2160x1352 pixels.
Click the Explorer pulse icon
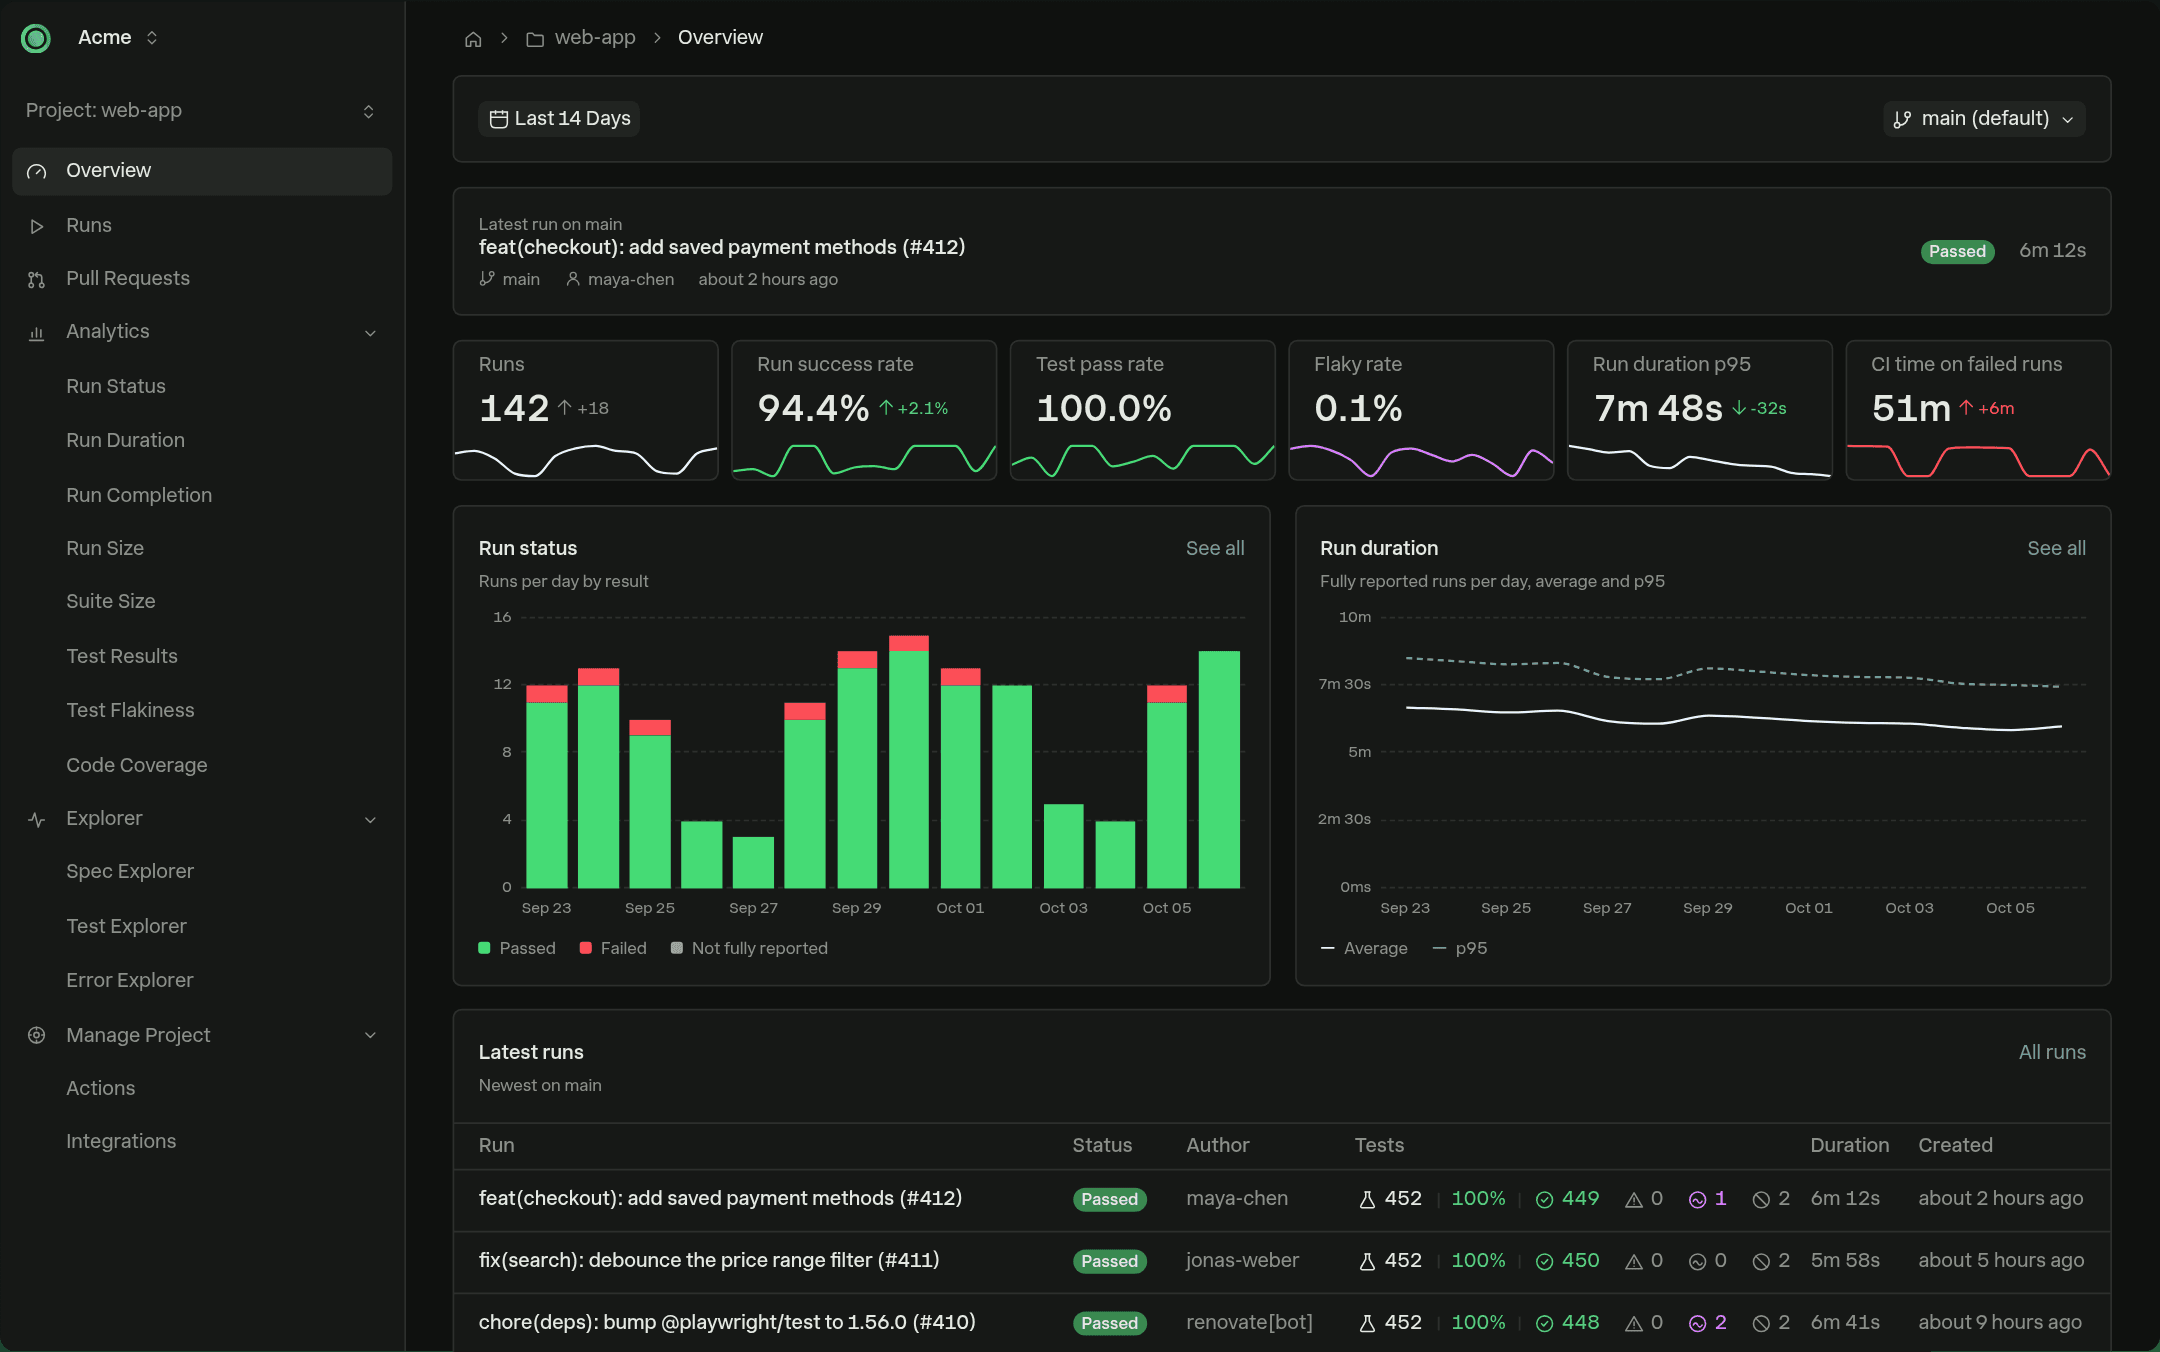tap(37, 820)
